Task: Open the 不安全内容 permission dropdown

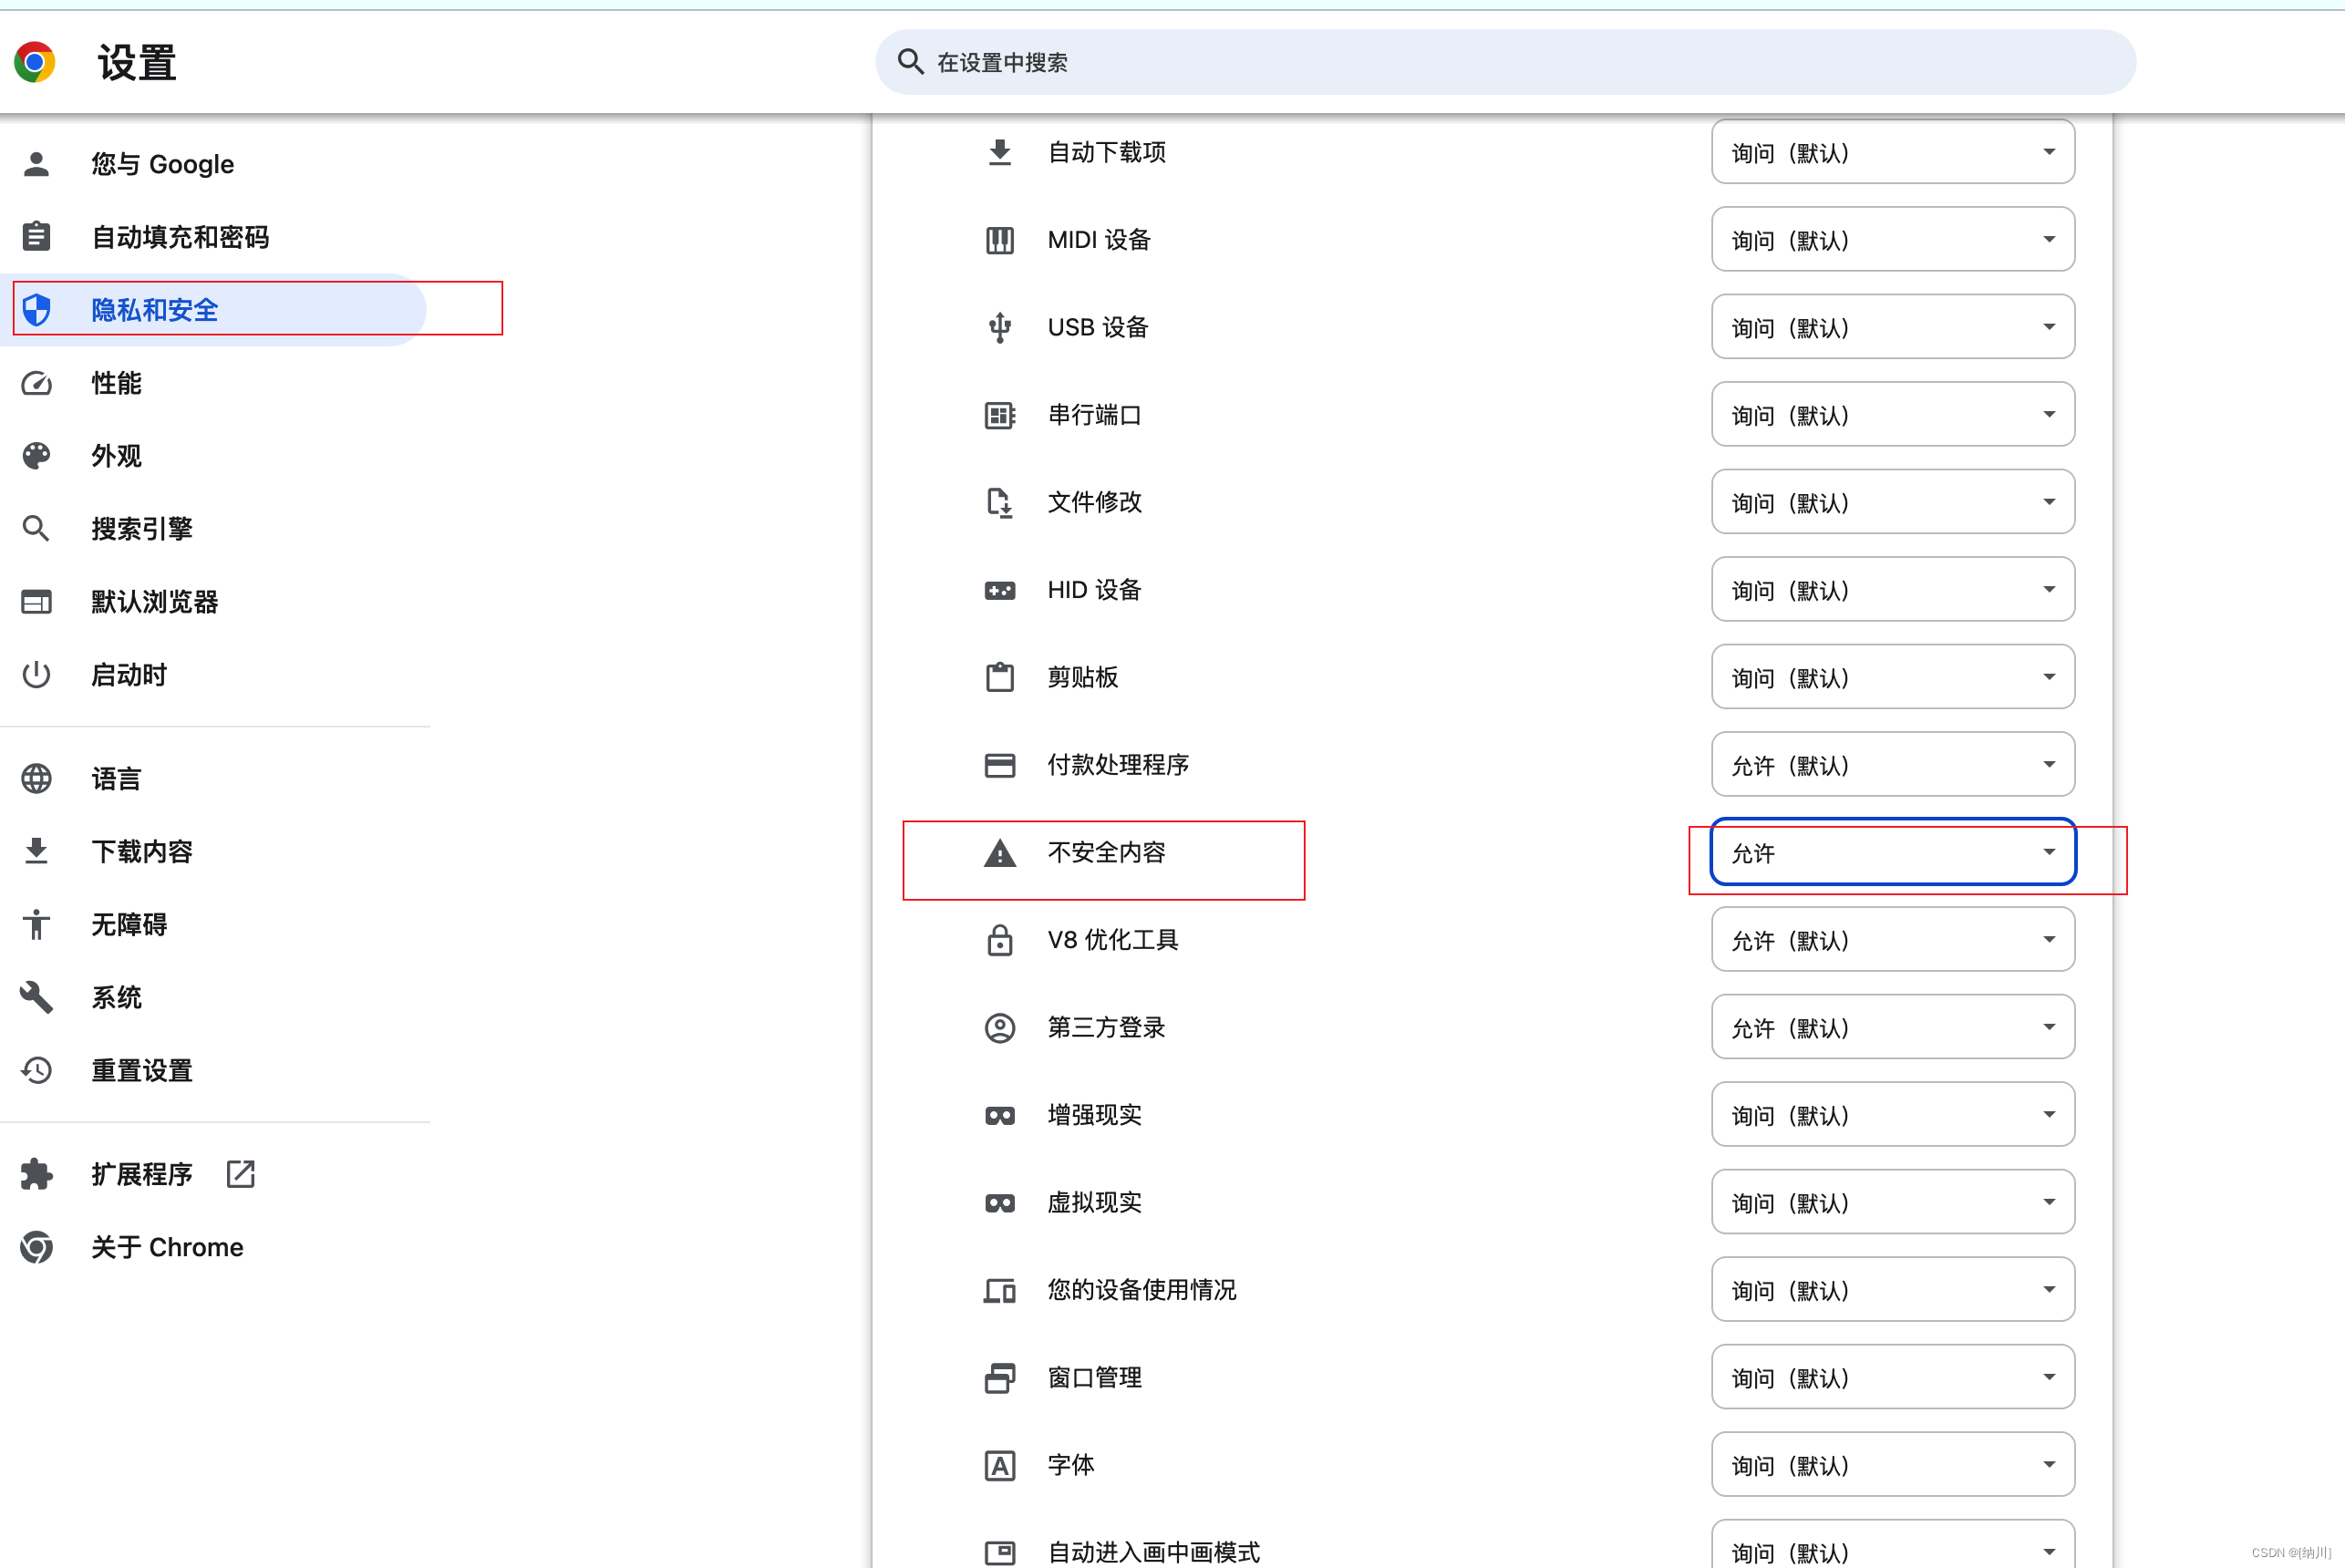Action: pos(1892,853)
